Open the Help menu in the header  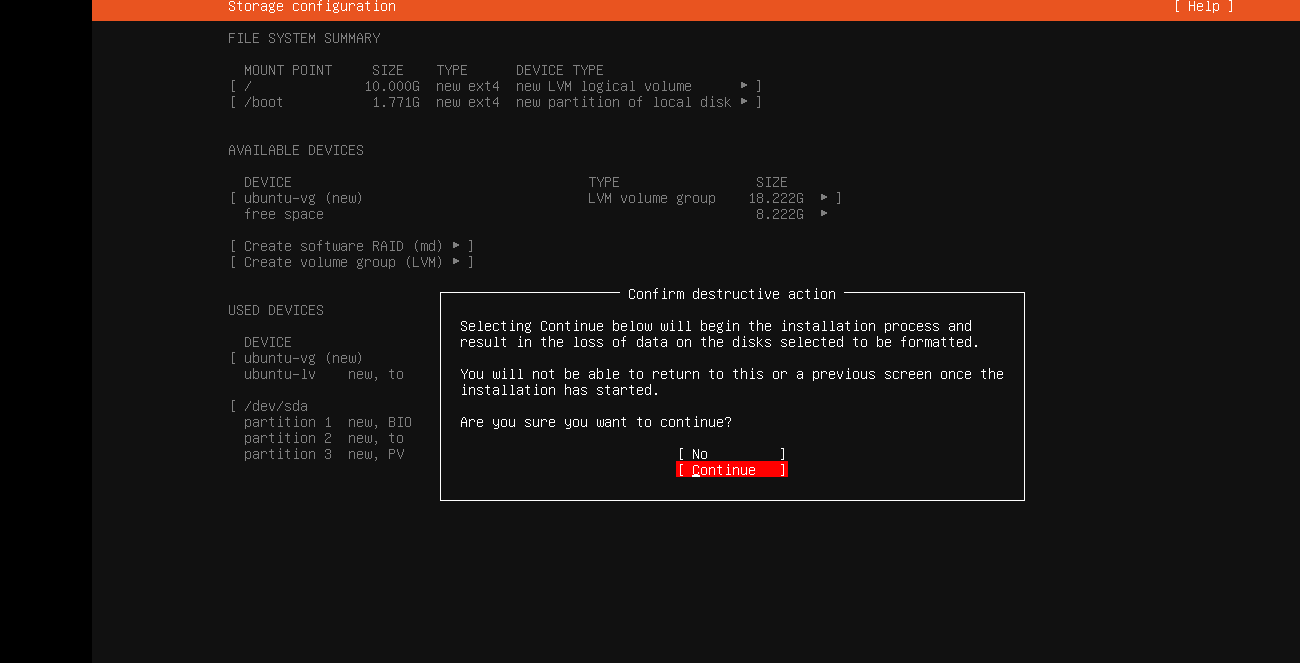(1203, 7)
